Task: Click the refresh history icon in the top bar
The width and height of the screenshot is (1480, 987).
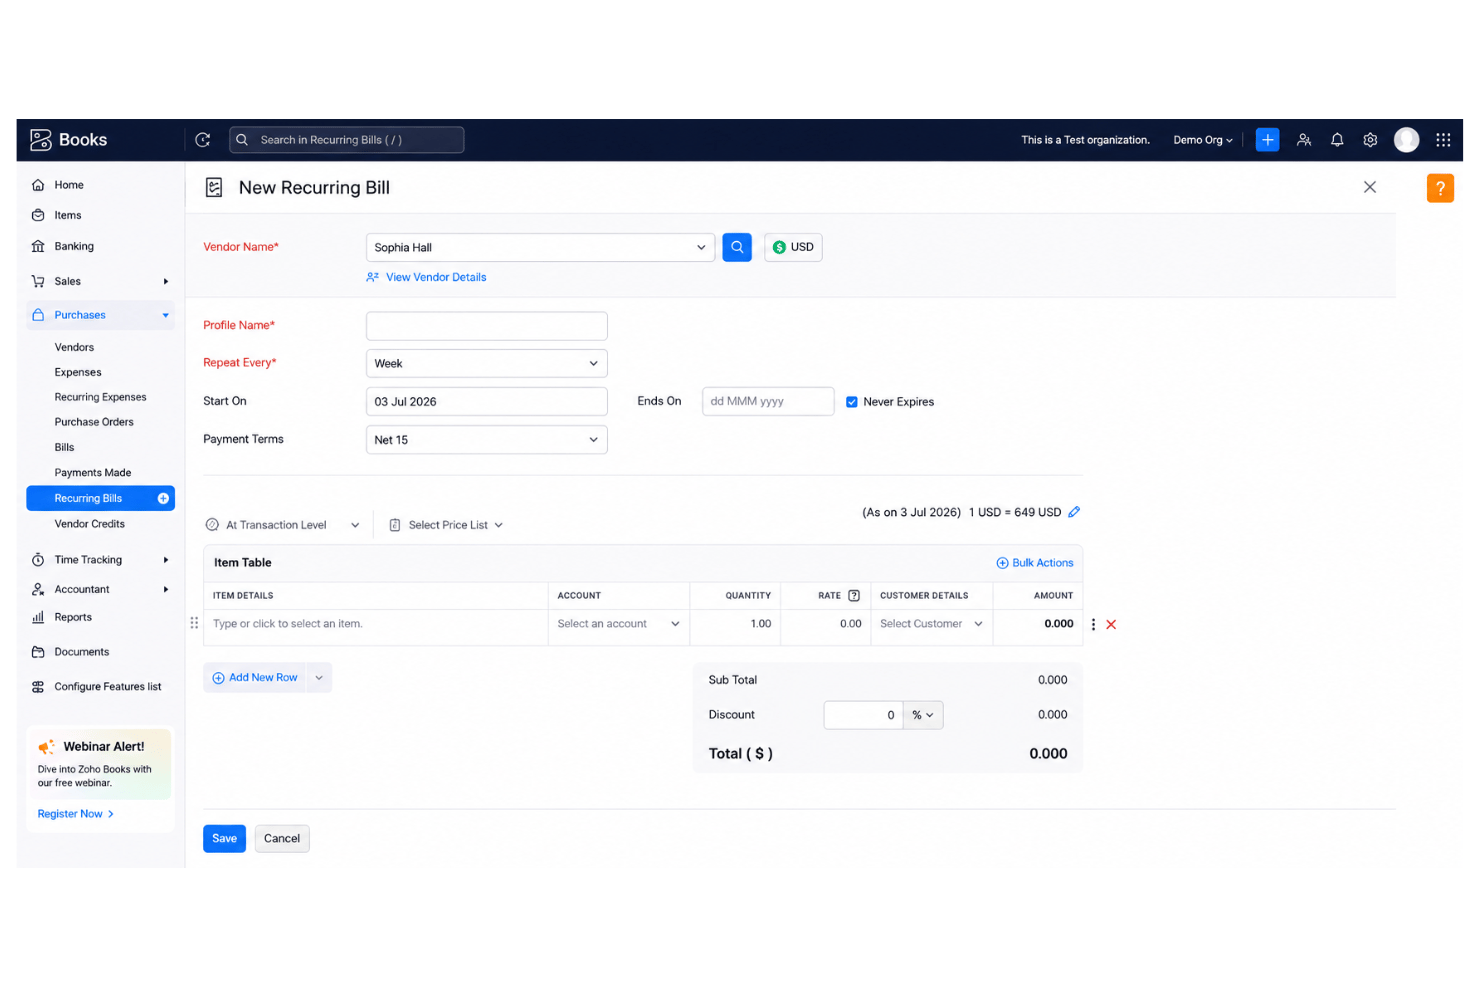Action: click(203, 140)
